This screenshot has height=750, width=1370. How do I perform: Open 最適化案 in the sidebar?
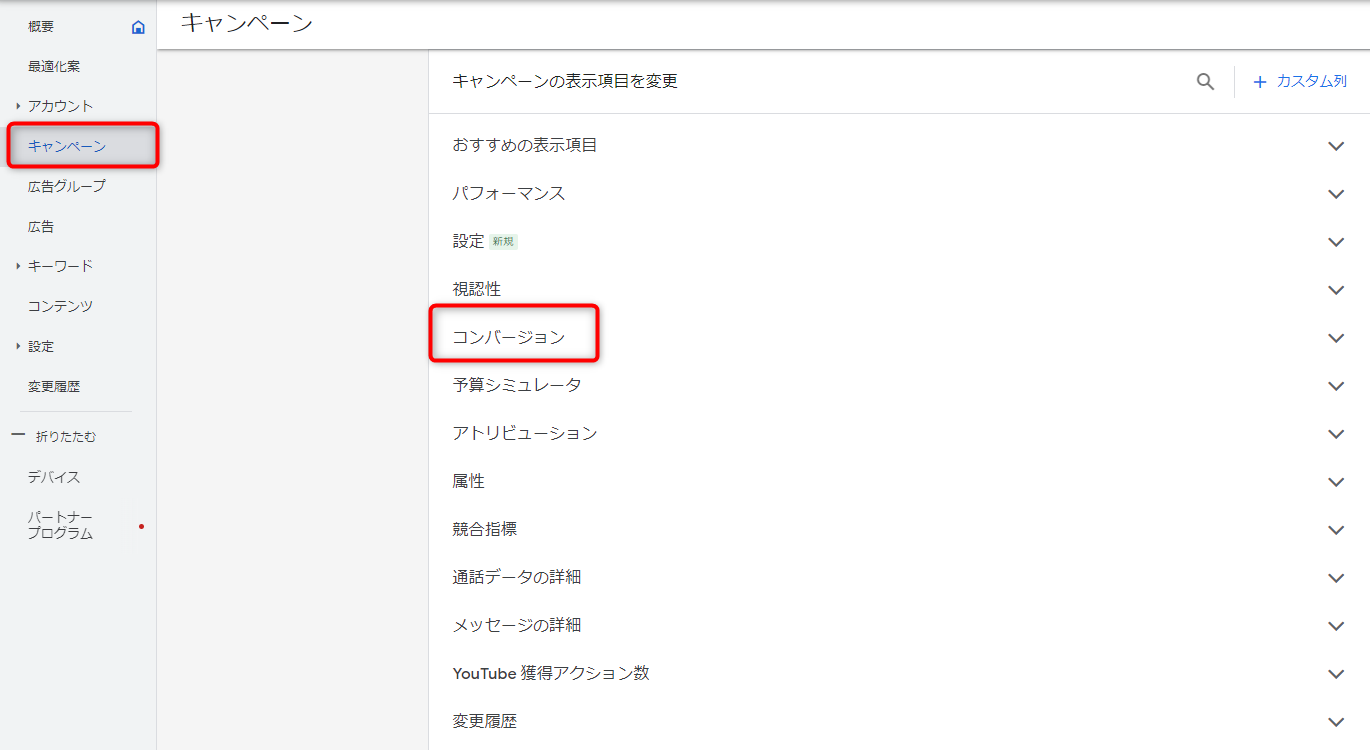point(54,67)
